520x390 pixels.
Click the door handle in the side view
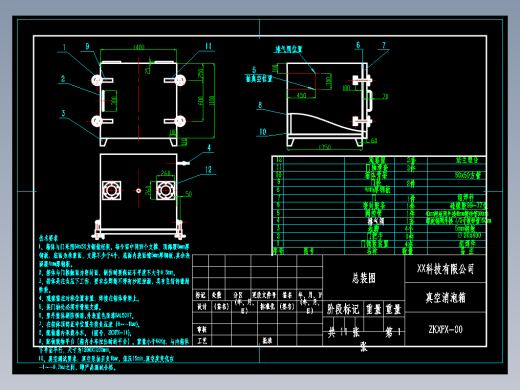(369, 100)
